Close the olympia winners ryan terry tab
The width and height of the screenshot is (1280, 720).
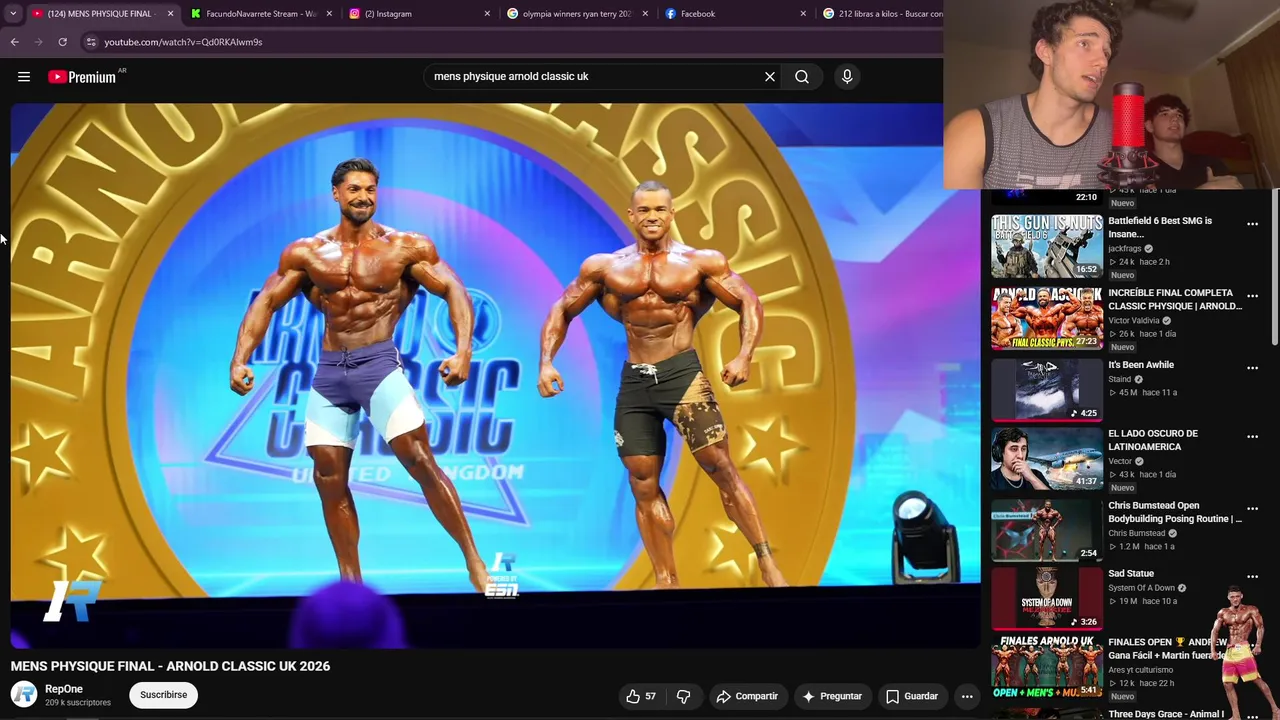click(x=645, y=14)
